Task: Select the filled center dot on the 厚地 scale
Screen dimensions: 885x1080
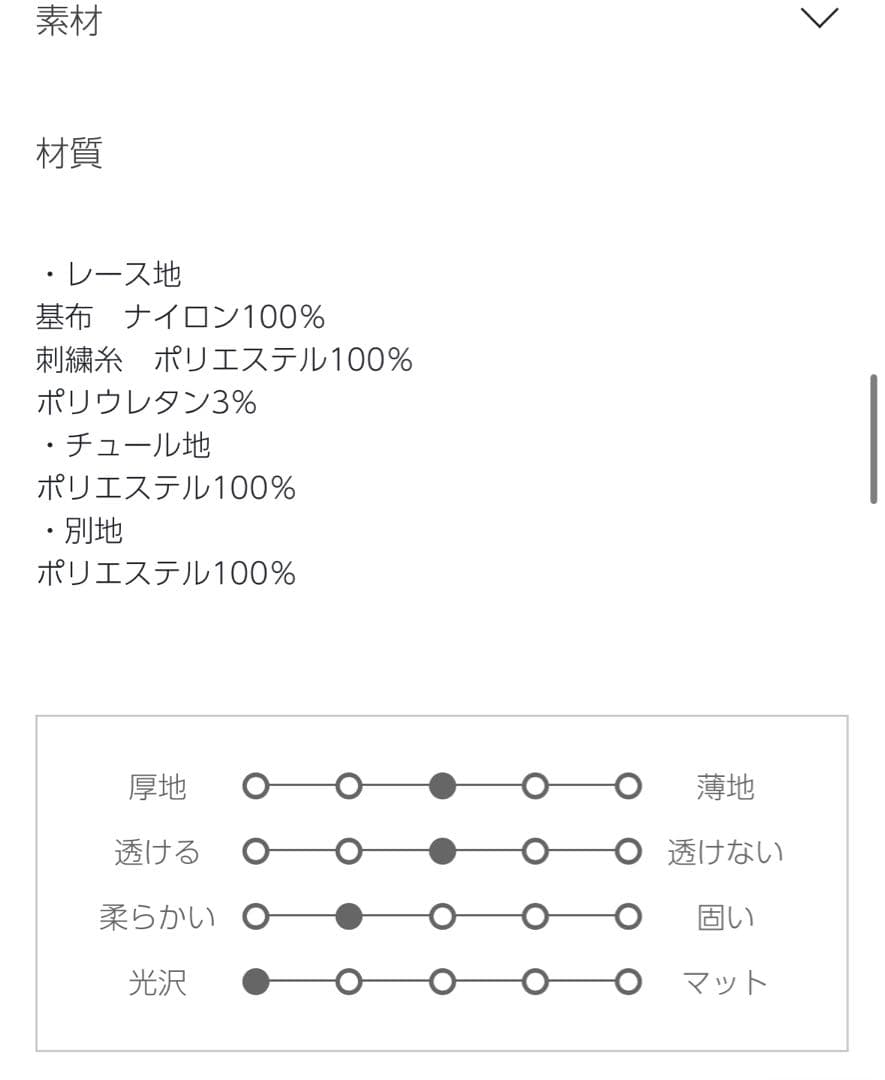Action: pyautogui.click(x=441, y=786)
